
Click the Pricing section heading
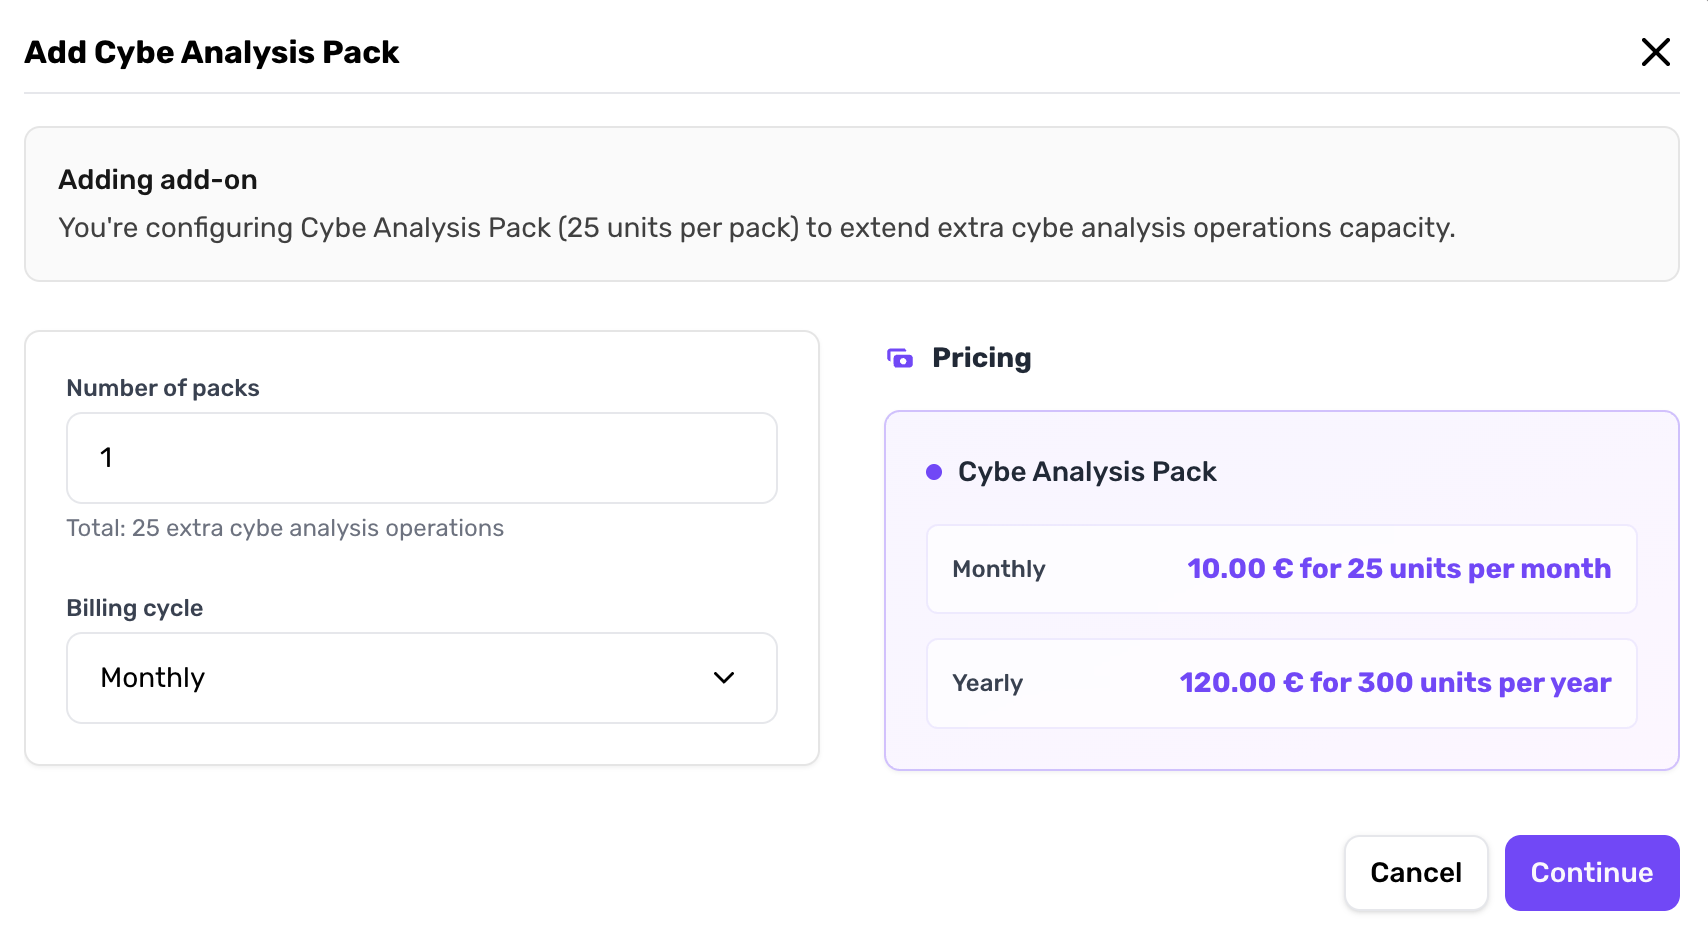(981, 358)
